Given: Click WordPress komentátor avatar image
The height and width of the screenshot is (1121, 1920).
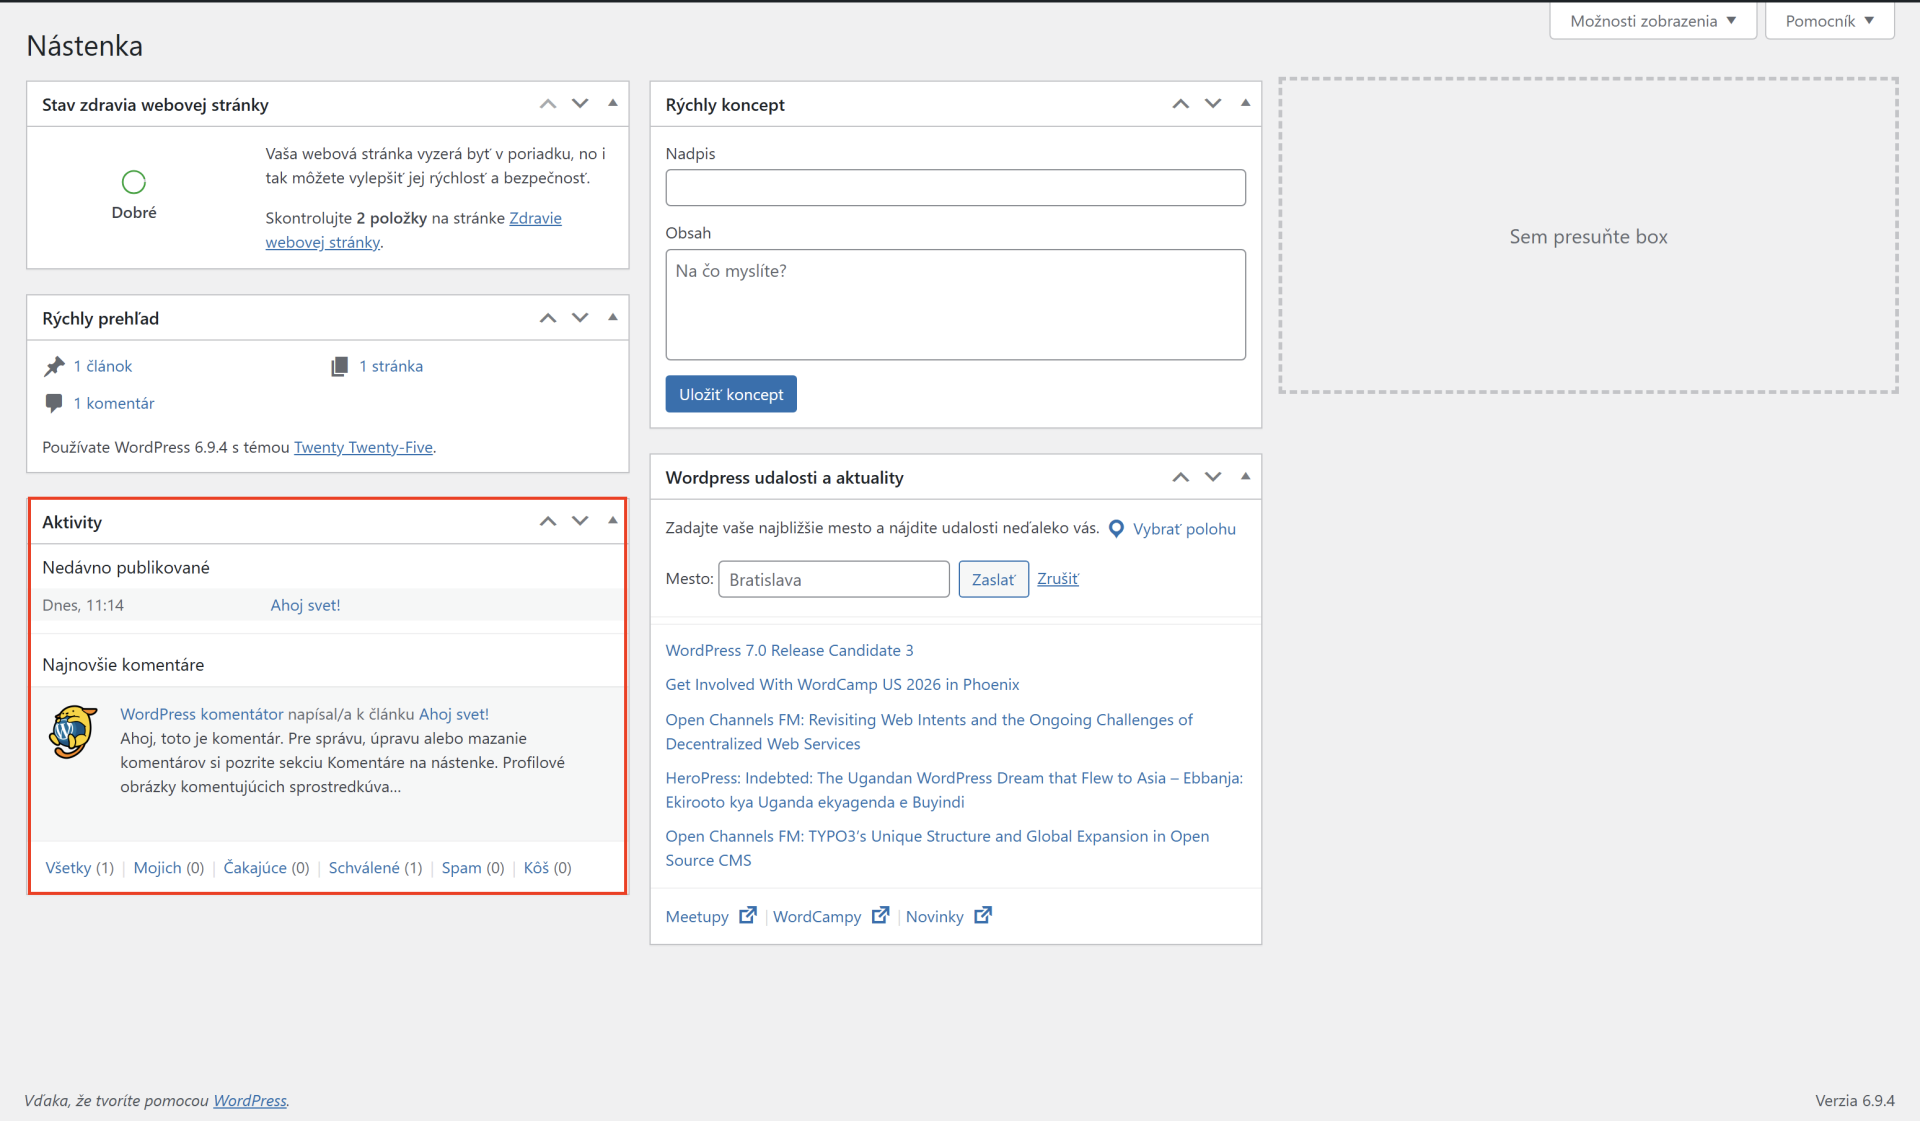Looking at the screenshot, I should (x=73, y=731).
